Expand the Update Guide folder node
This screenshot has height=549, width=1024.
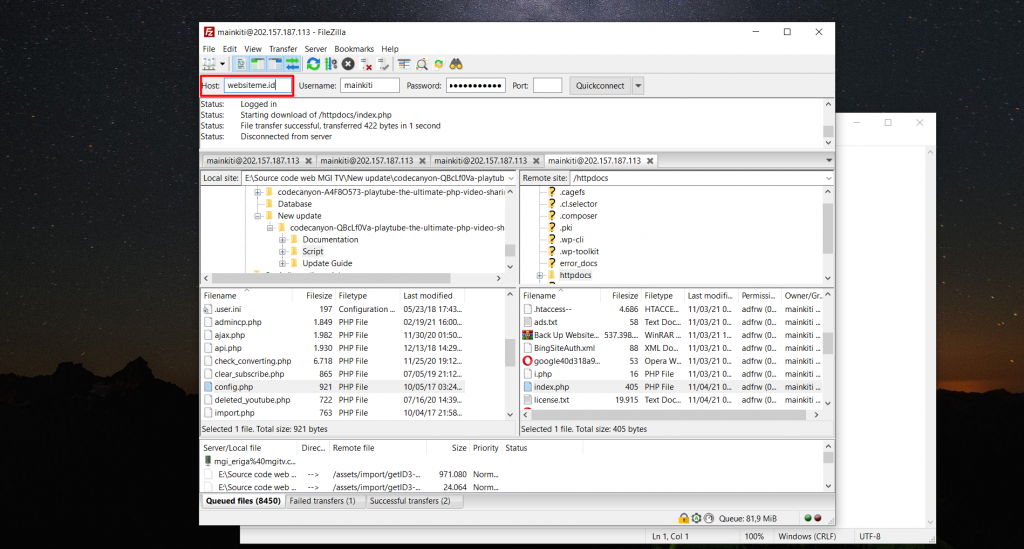(283, 263)
